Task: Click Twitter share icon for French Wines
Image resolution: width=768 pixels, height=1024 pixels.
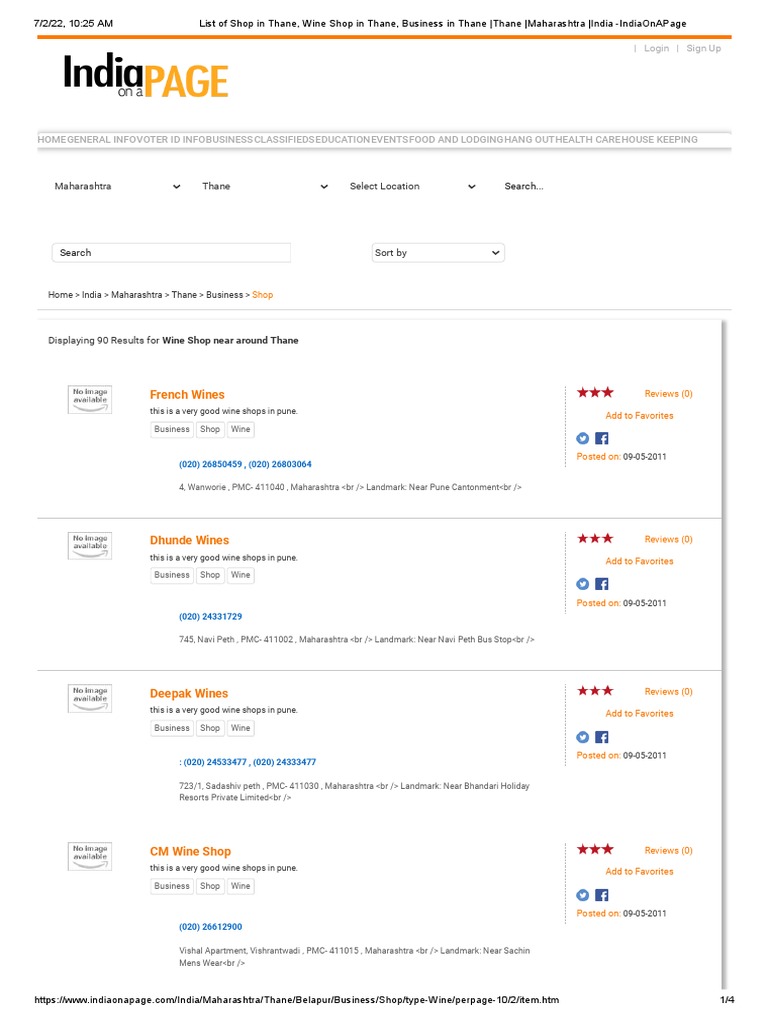Action: click(583, 438)
